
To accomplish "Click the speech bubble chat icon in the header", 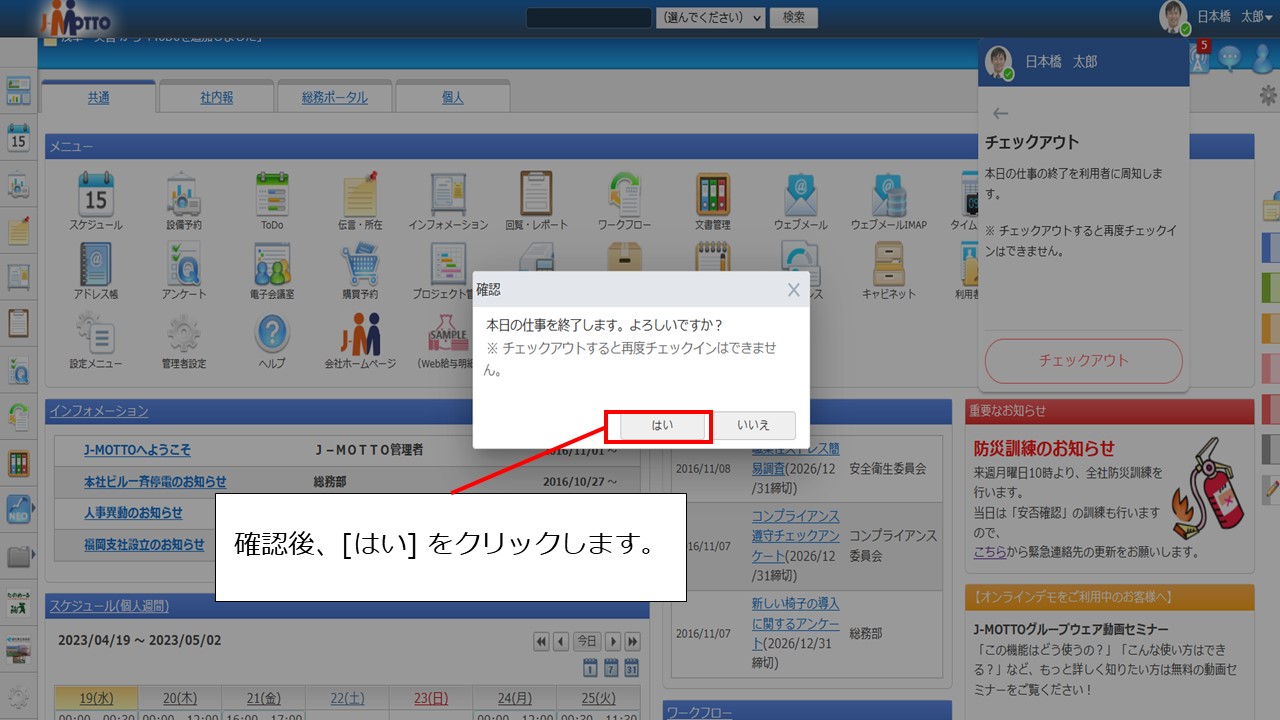I will coord(1230,59).
